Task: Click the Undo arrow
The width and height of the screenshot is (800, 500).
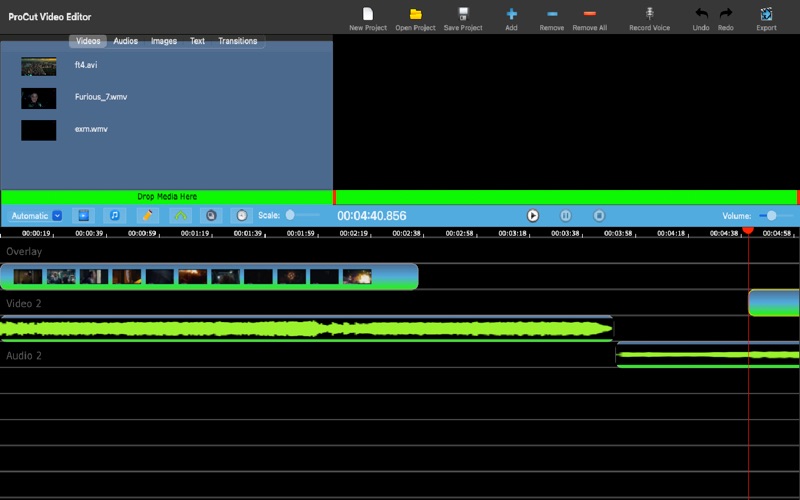Action: [x=701, y=14]
